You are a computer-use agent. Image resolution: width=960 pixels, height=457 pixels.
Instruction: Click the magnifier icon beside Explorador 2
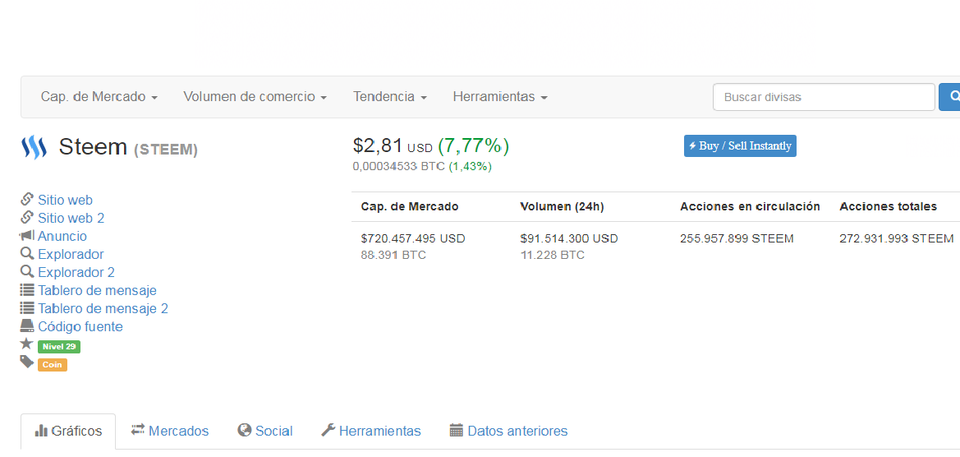26,271
